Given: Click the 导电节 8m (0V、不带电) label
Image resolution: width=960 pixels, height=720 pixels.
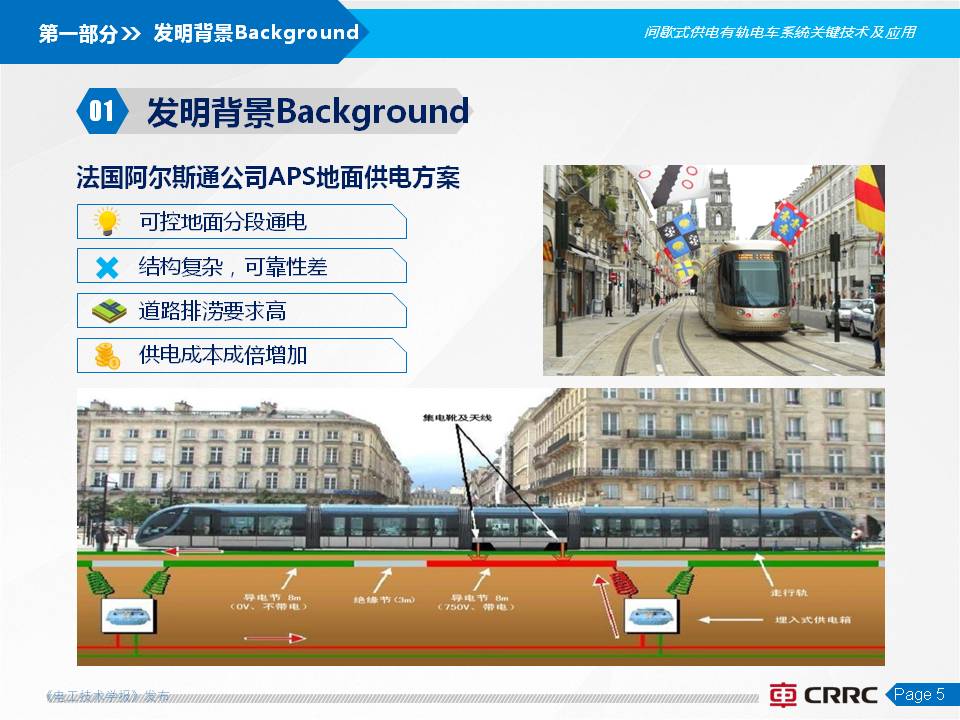Looking at the screenshot, I should pos(268,602).
